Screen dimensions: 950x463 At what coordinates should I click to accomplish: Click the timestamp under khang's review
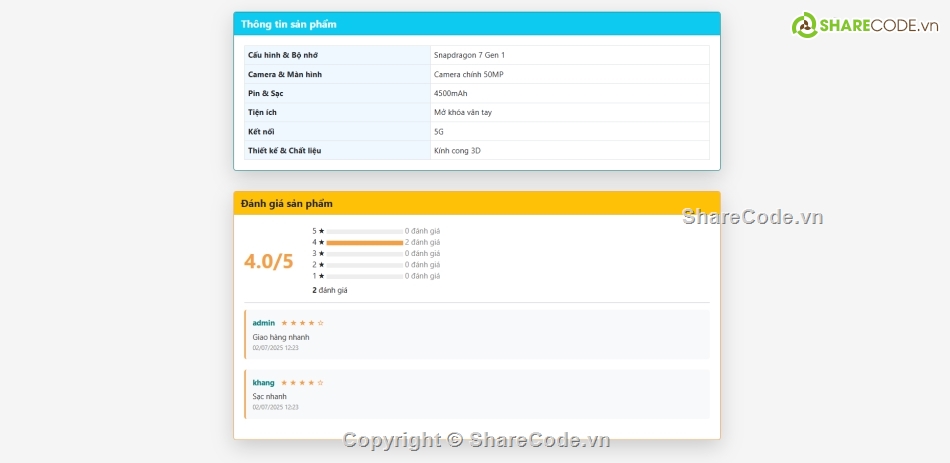276,407
